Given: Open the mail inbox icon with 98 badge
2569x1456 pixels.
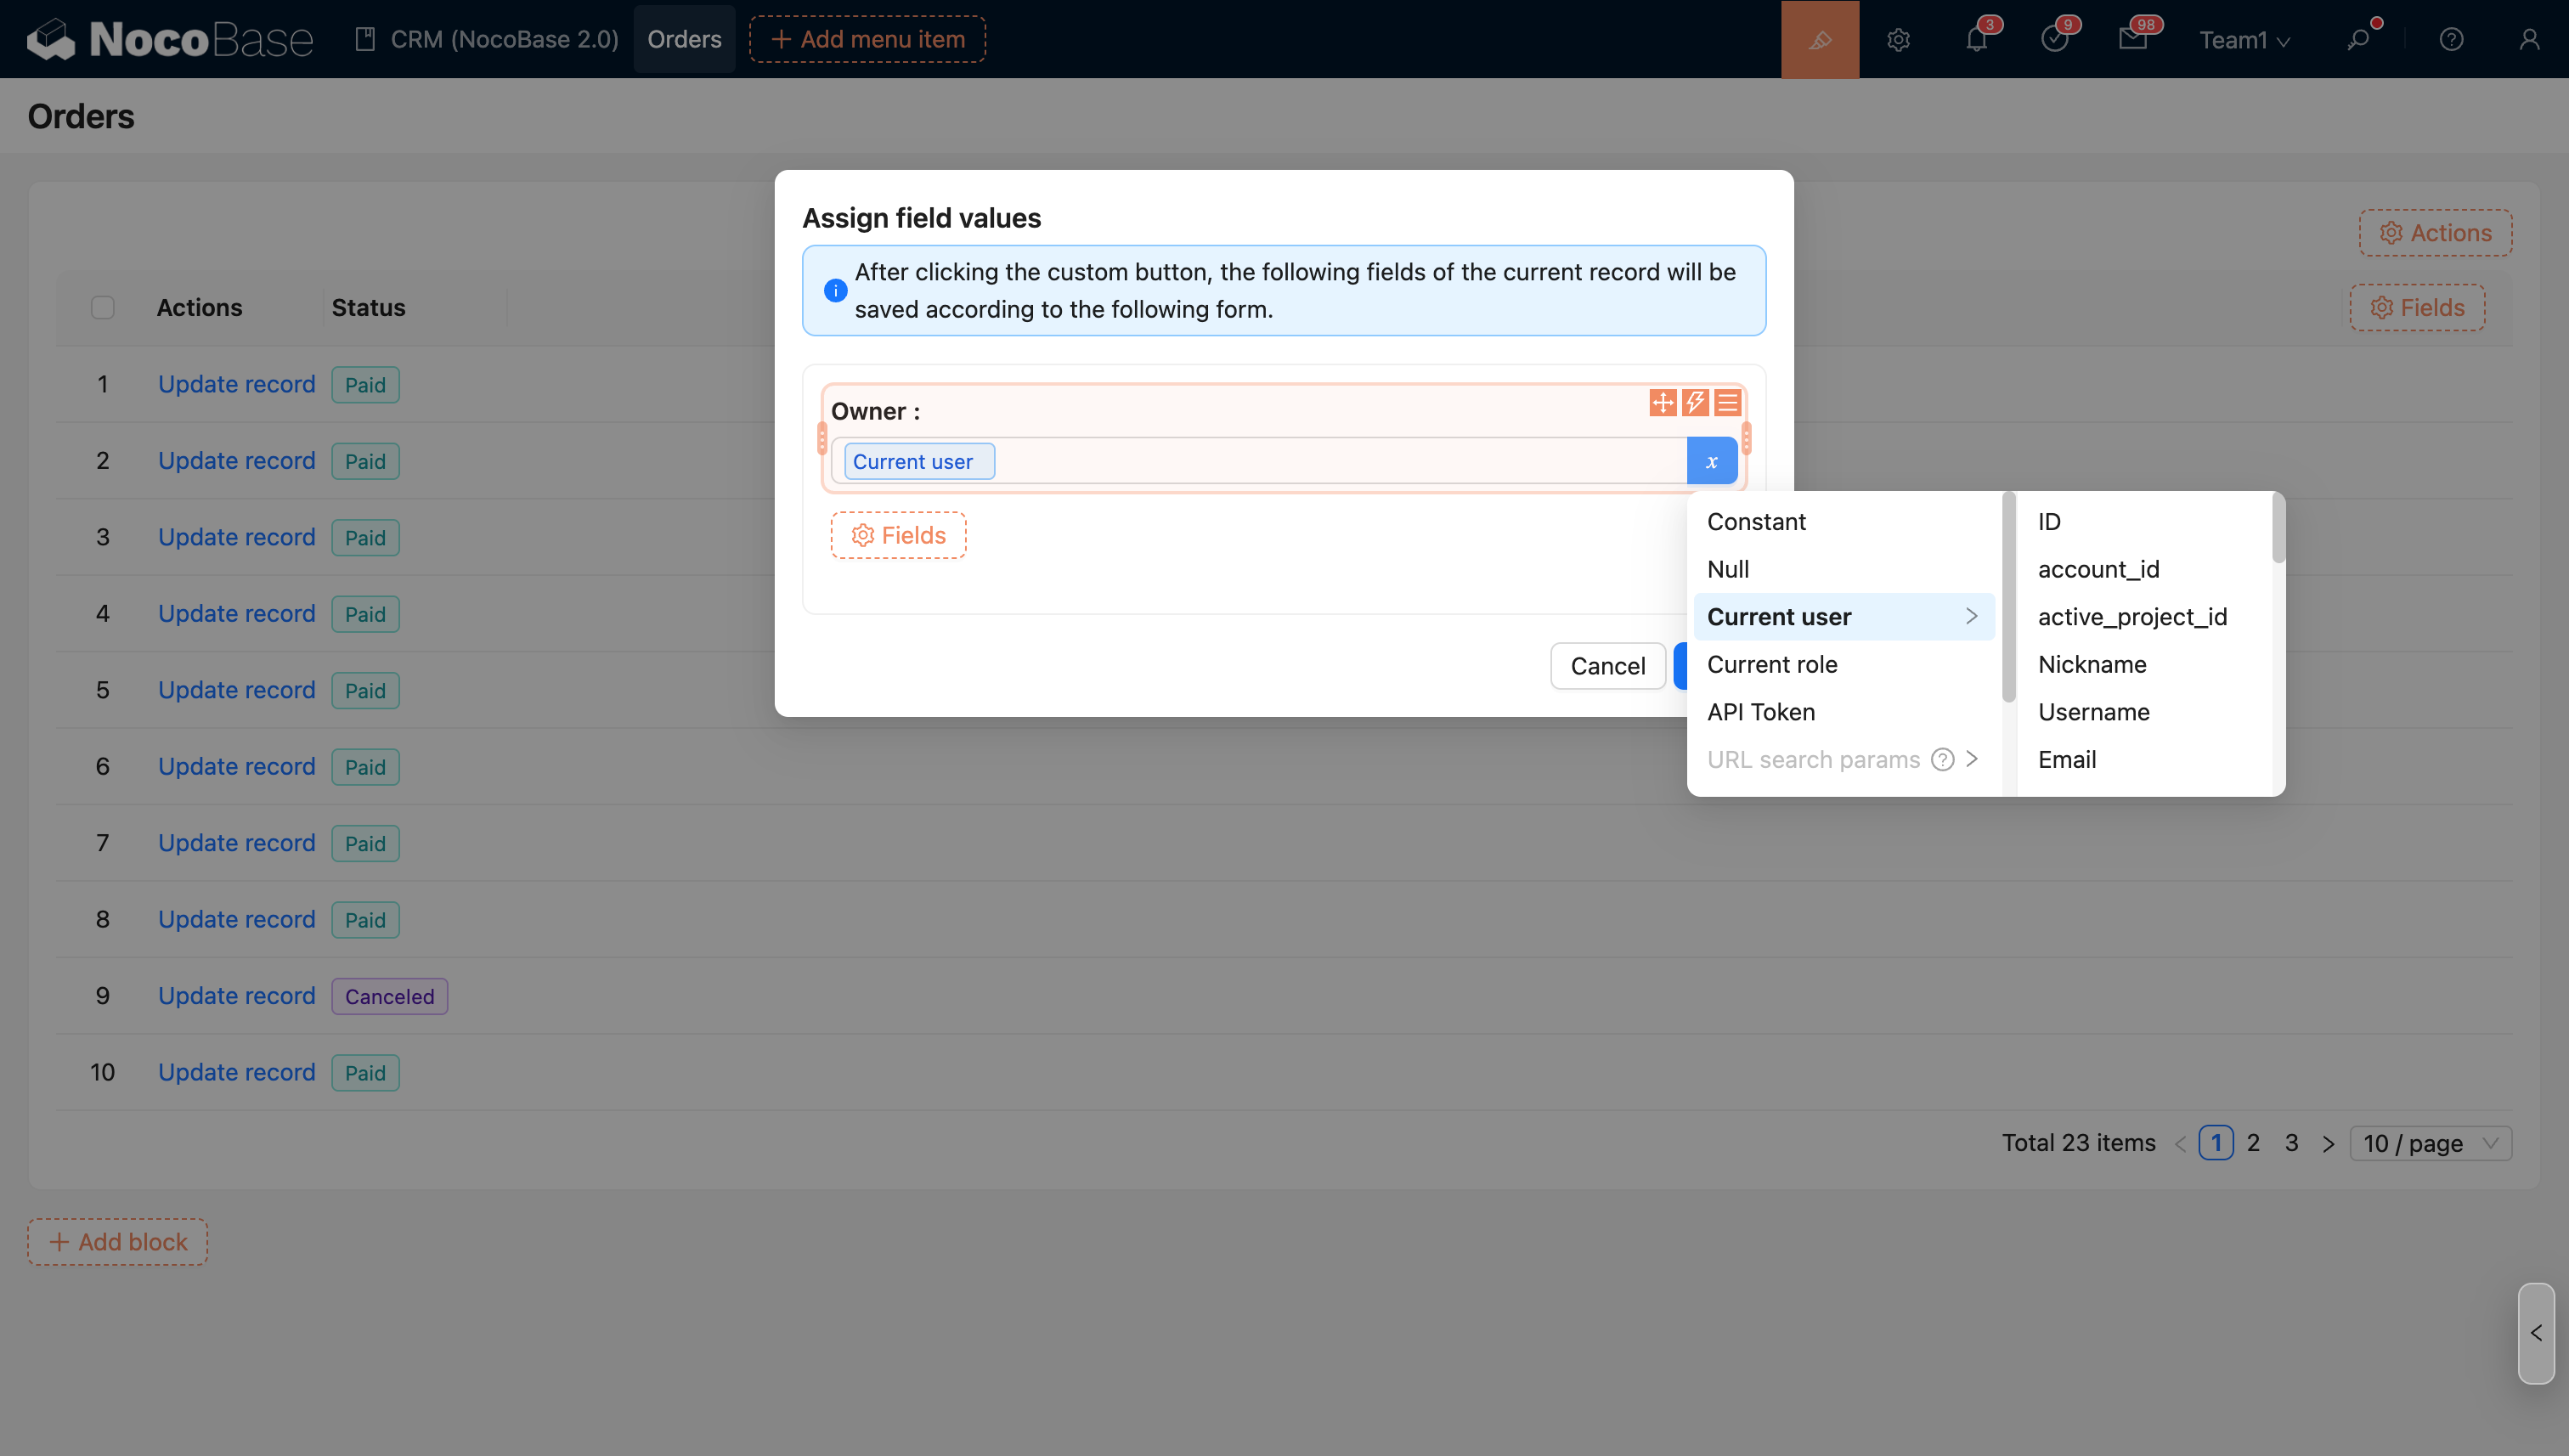Looking at the screenshot, I should (x=2132, y=39).
